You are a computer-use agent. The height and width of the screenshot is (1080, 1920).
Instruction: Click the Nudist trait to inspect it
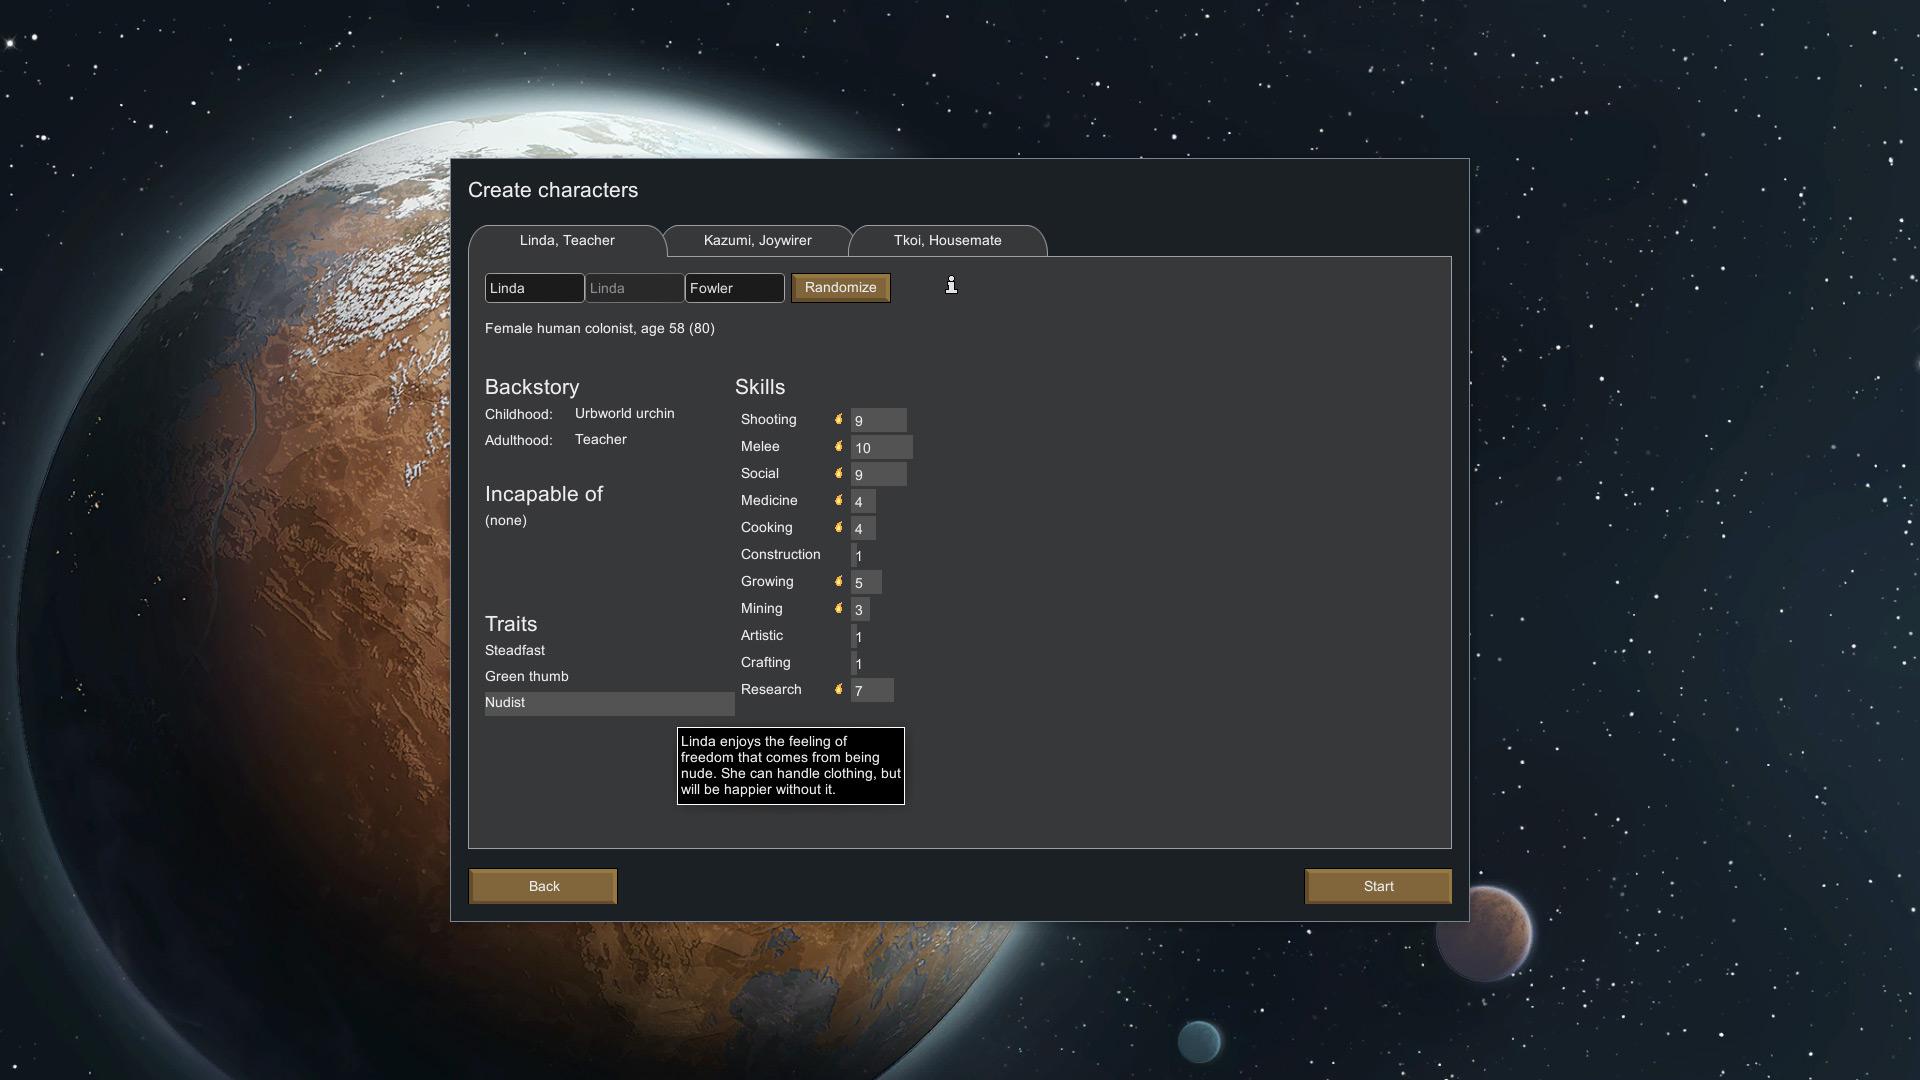click(x=505, y=702)
